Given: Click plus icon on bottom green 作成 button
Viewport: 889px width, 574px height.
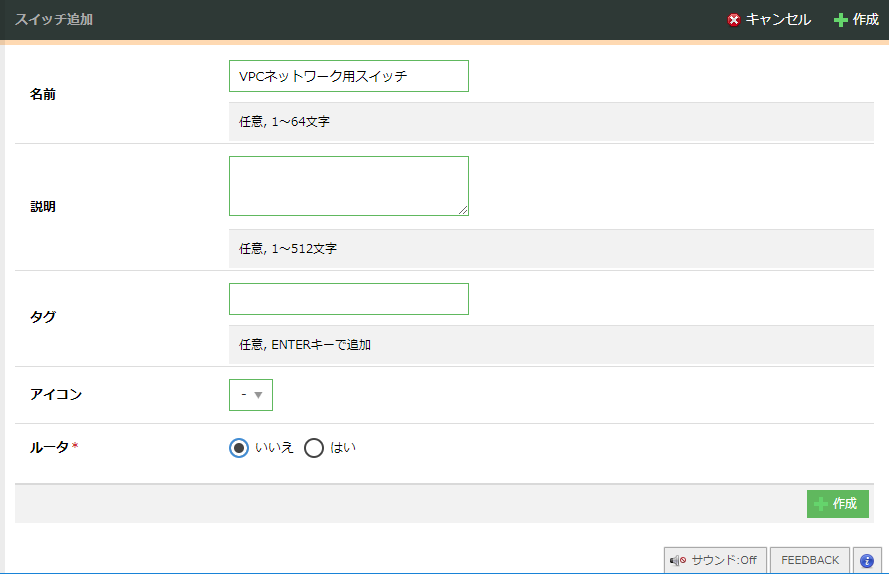Looking at the screenshot, I should pos(821,504).
